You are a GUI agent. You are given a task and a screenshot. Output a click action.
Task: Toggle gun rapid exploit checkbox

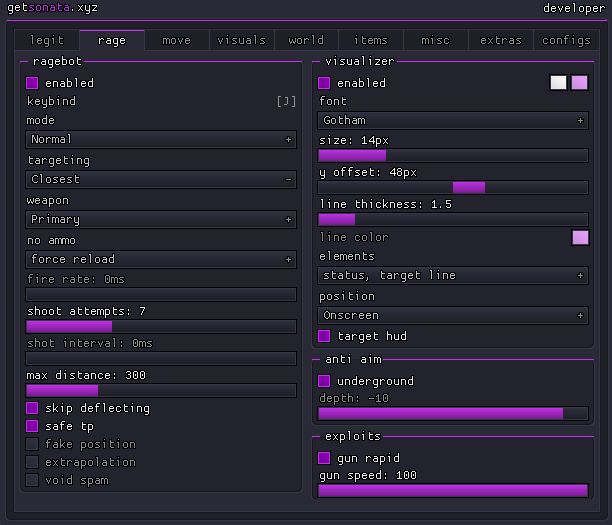(x=324, y=458)
